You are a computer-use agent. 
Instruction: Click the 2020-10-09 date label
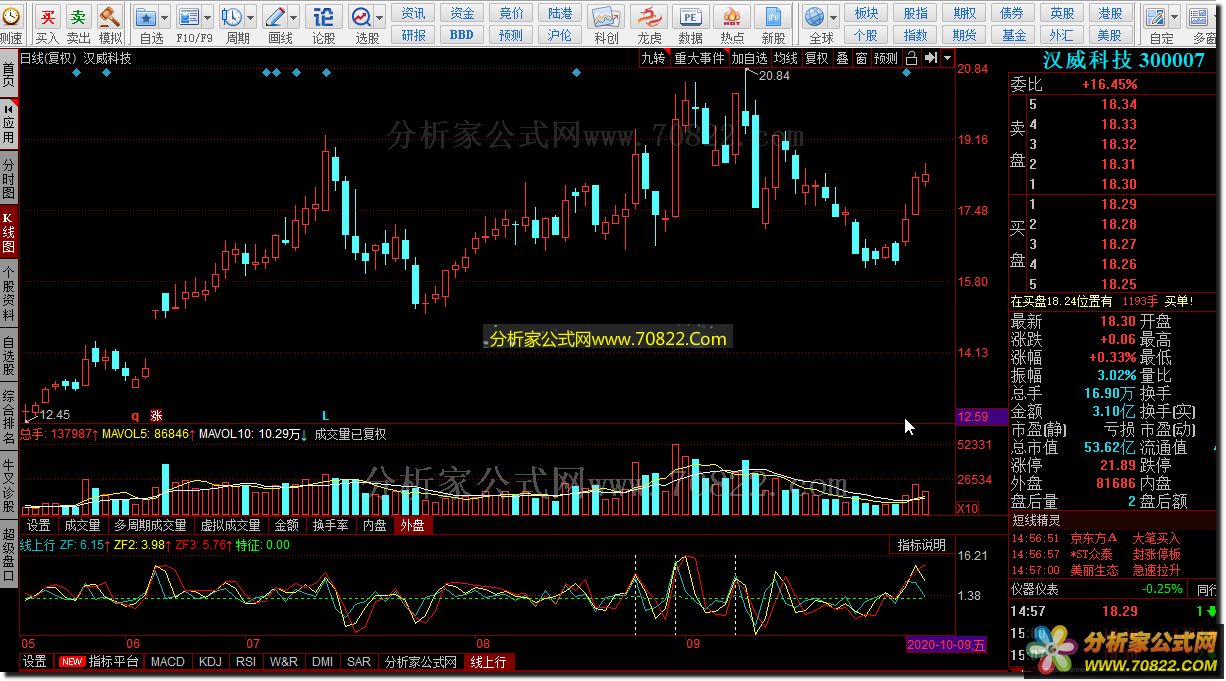[x=946, y=645]
